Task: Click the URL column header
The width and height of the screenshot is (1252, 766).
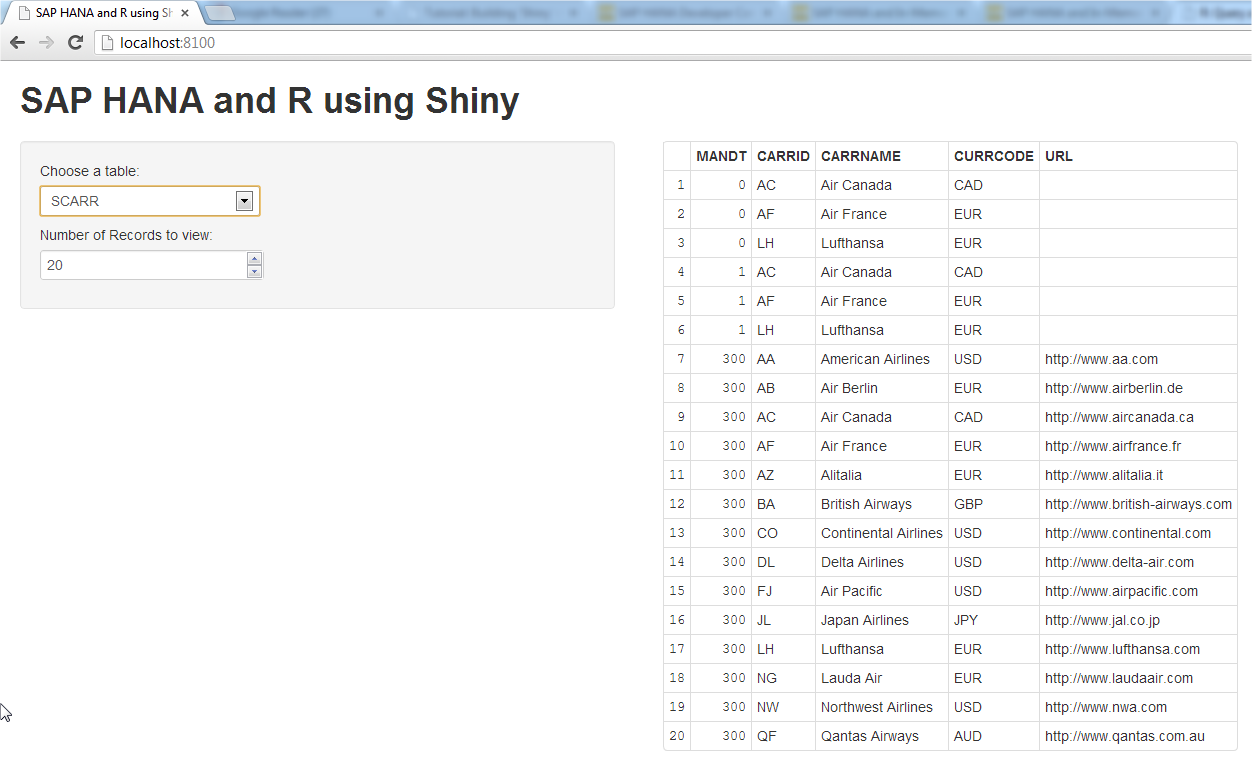Action: point(1138,156)
